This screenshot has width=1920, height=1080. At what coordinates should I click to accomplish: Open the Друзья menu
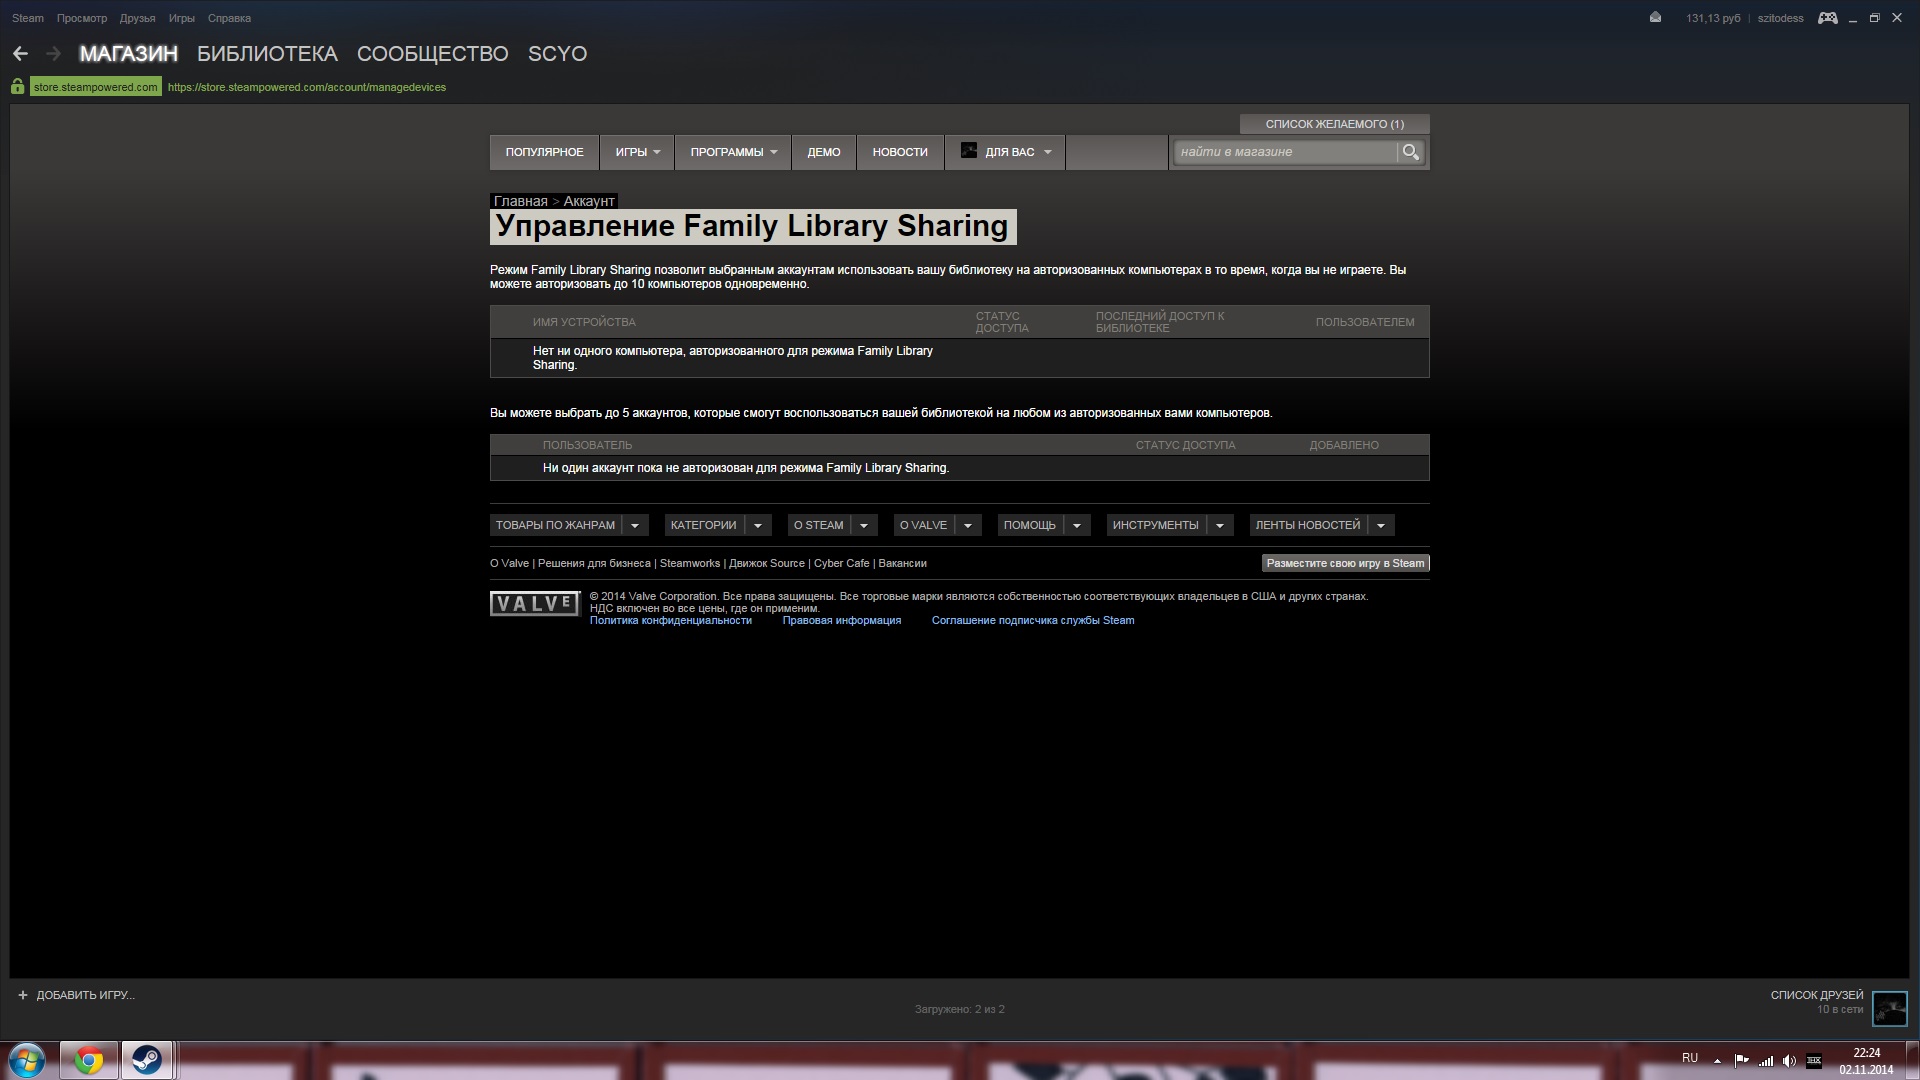click(137, 18)
